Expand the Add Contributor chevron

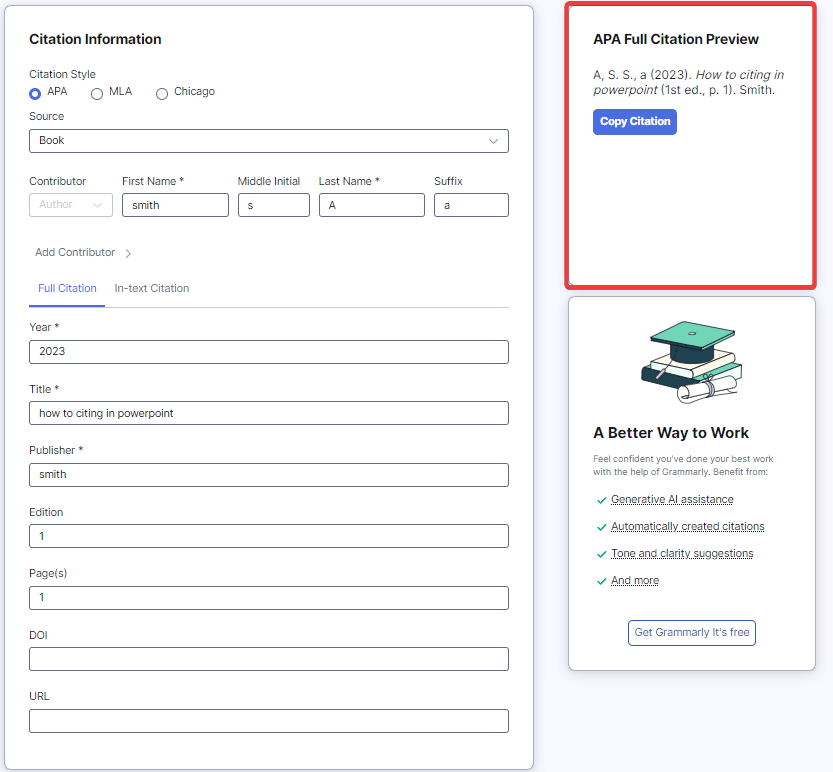pyautogui.click(x=128, y=253)
